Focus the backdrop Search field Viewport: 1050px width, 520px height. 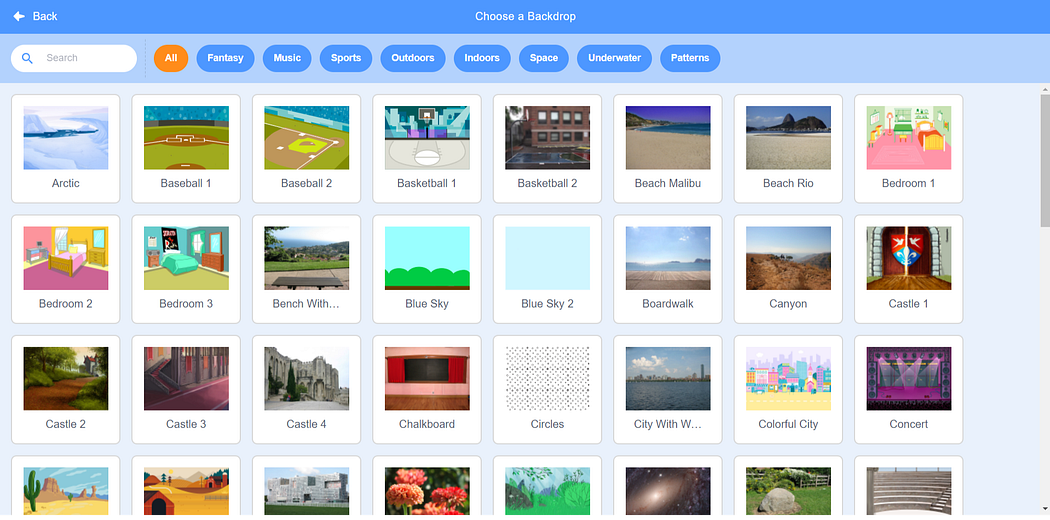click(74, 58)
